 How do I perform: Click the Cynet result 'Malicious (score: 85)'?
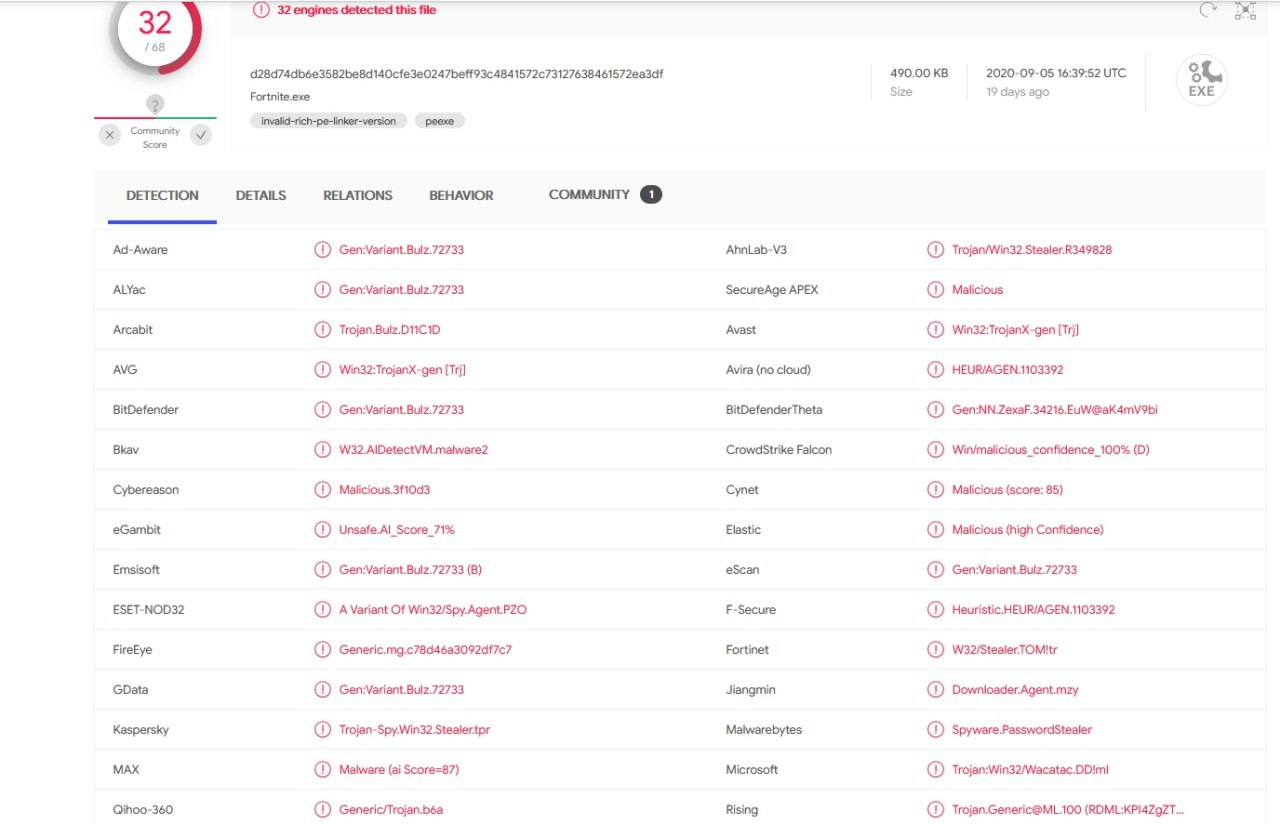pyautogui.click(x=1008, y=490)
